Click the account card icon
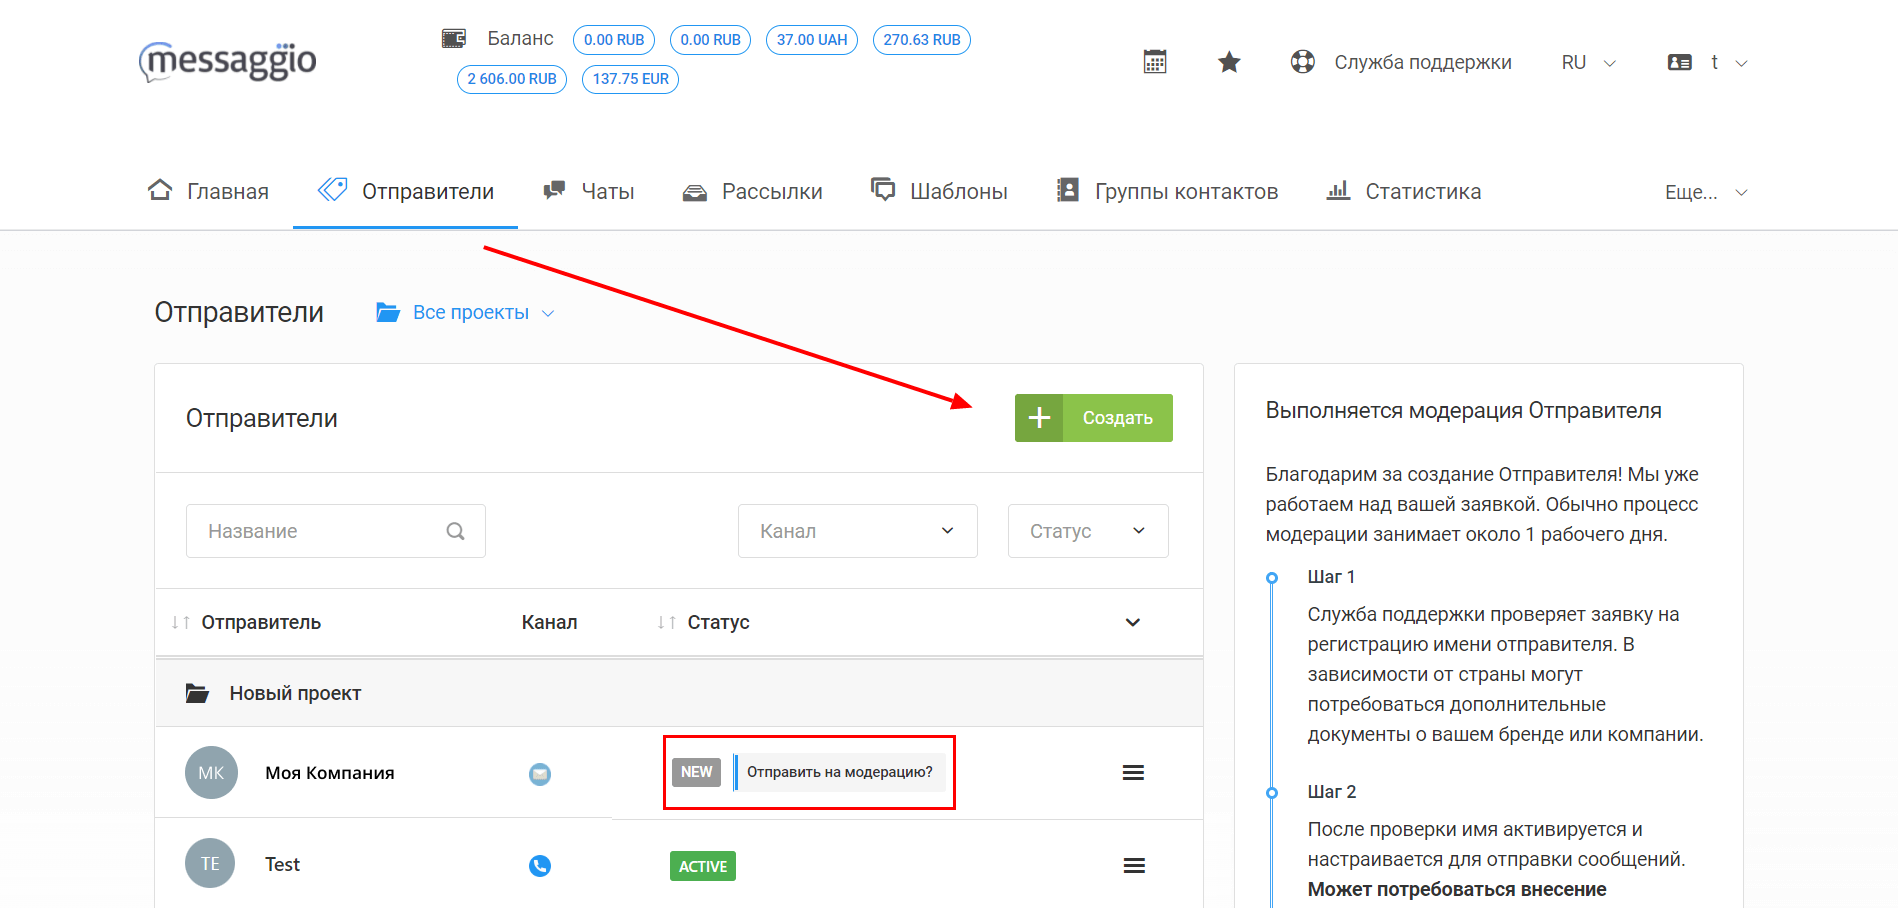Image resolution: width=1898 pixels, height=908 pixels. click(x=1680, y=62)
